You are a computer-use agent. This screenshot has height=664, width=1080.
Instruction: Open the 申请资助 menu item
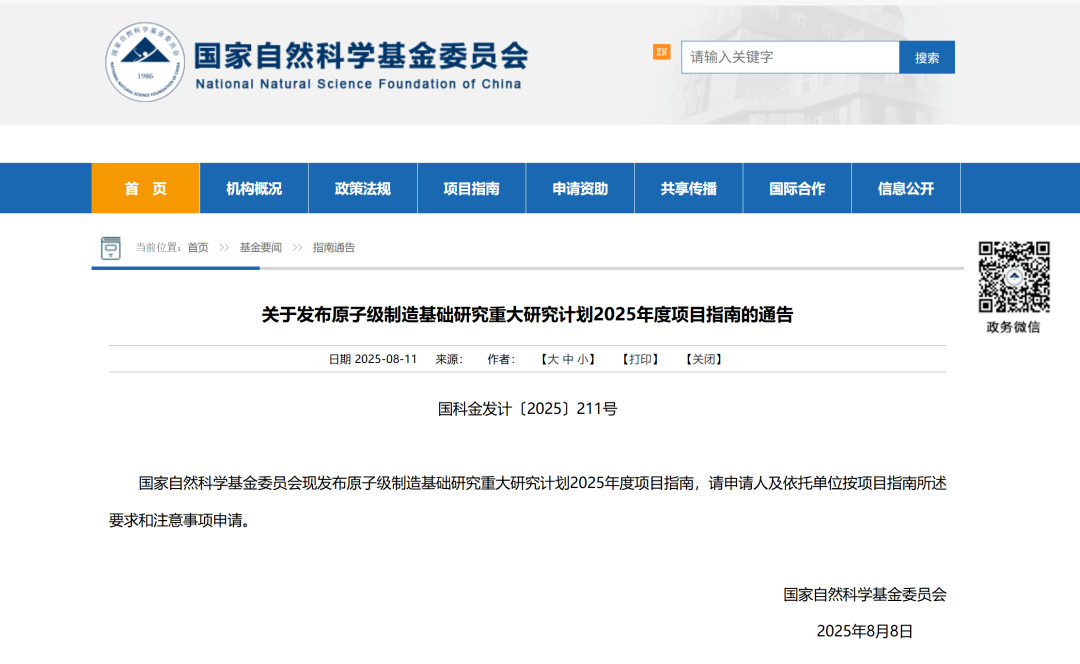tap(580, 188)
